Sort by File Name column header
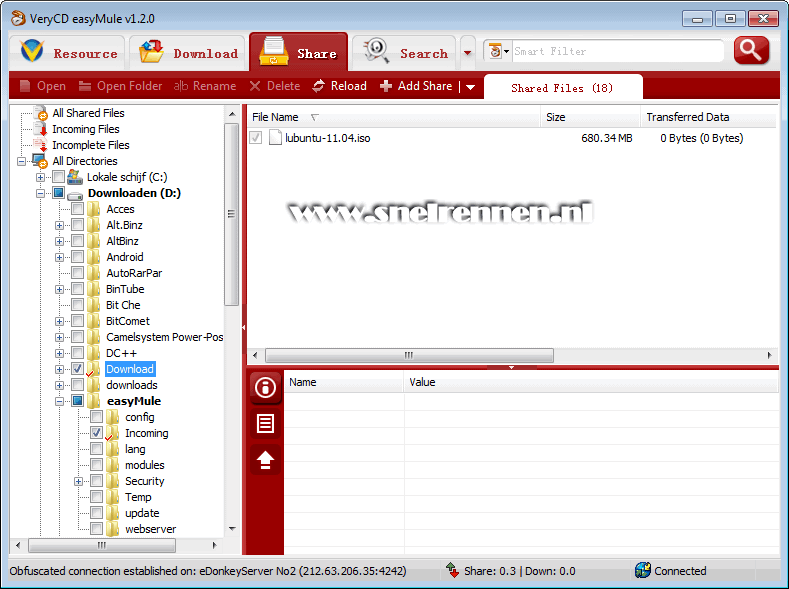The image size is (789, 589). pyautogui.click(x=394, y=117)
